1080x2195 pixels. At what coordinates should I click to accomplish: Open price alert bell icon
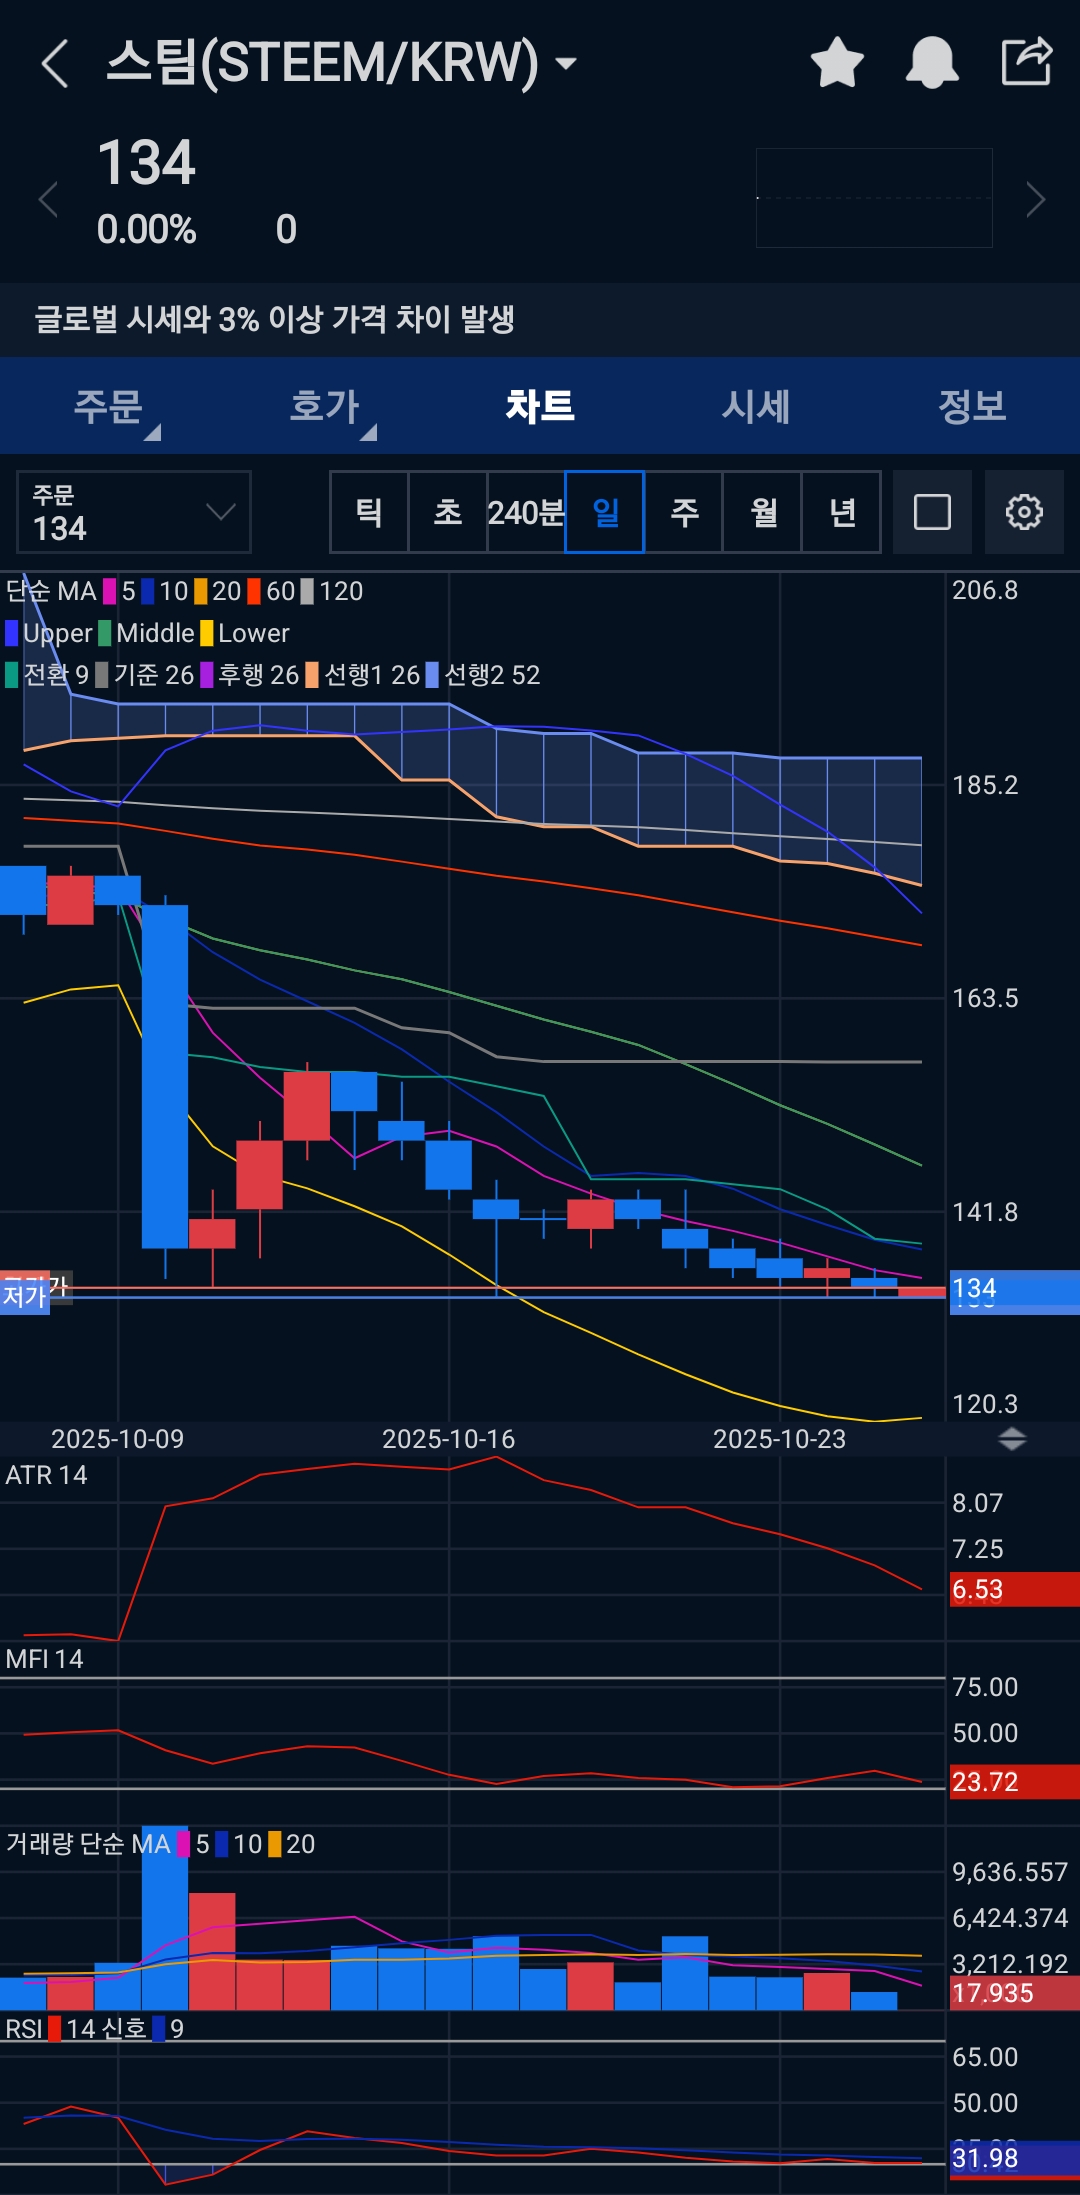[932, 62]
